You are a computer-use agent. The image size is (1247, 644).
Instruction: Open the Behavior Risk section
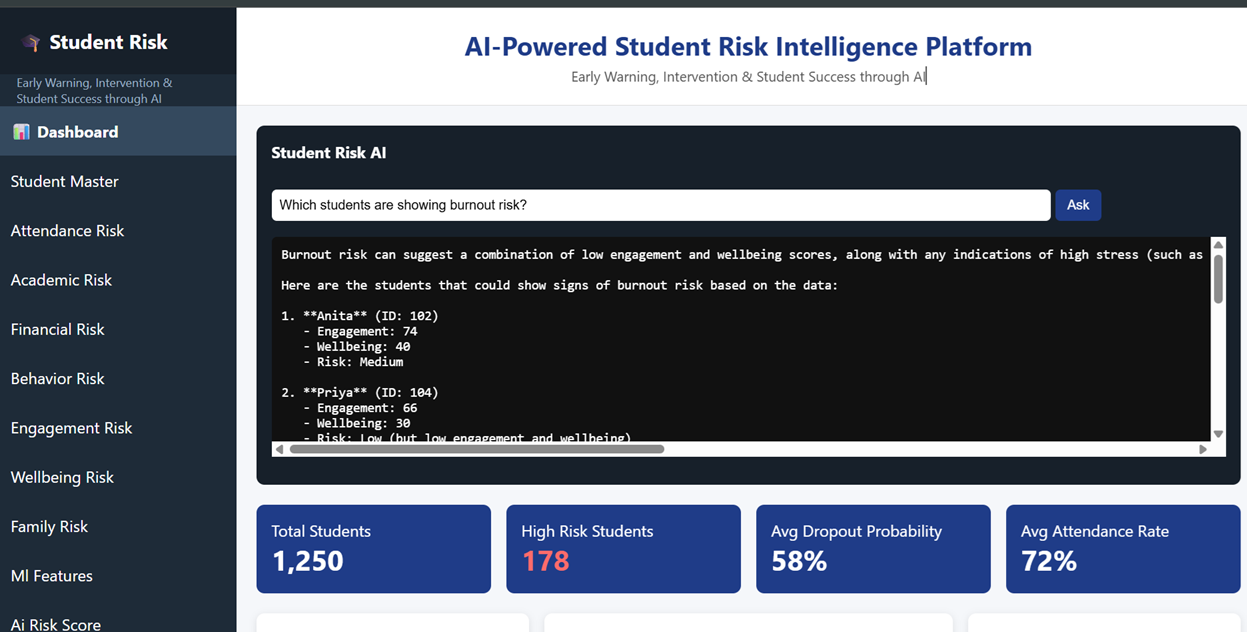click(x=57, y=378)
